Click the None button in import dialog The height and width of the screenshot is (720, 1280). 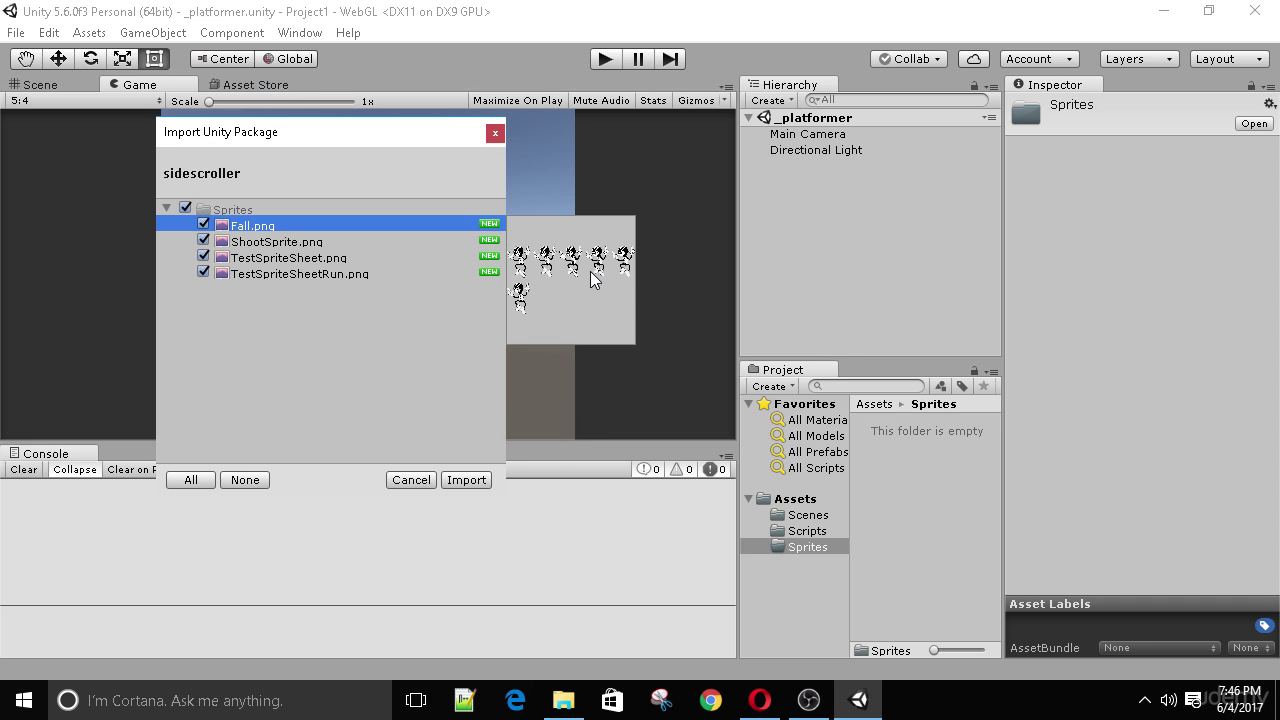coord(245,480)
